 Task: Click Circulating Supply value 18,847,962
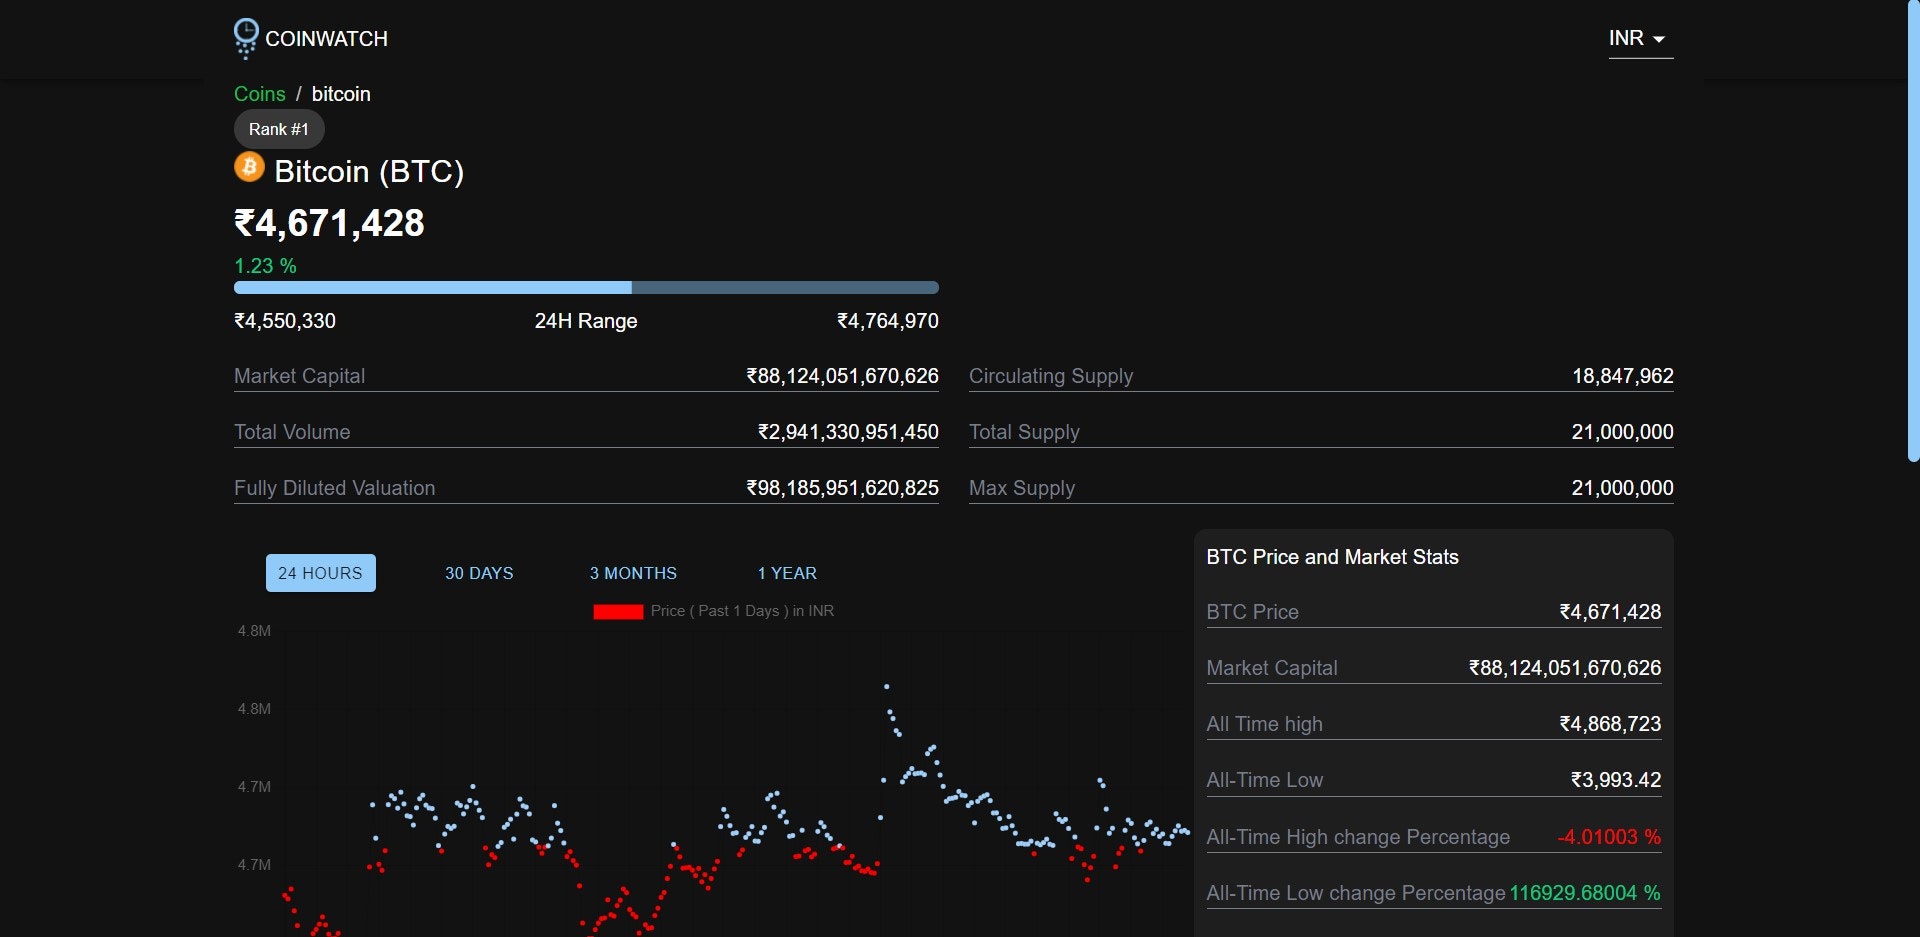click(x=1623, y=376)
